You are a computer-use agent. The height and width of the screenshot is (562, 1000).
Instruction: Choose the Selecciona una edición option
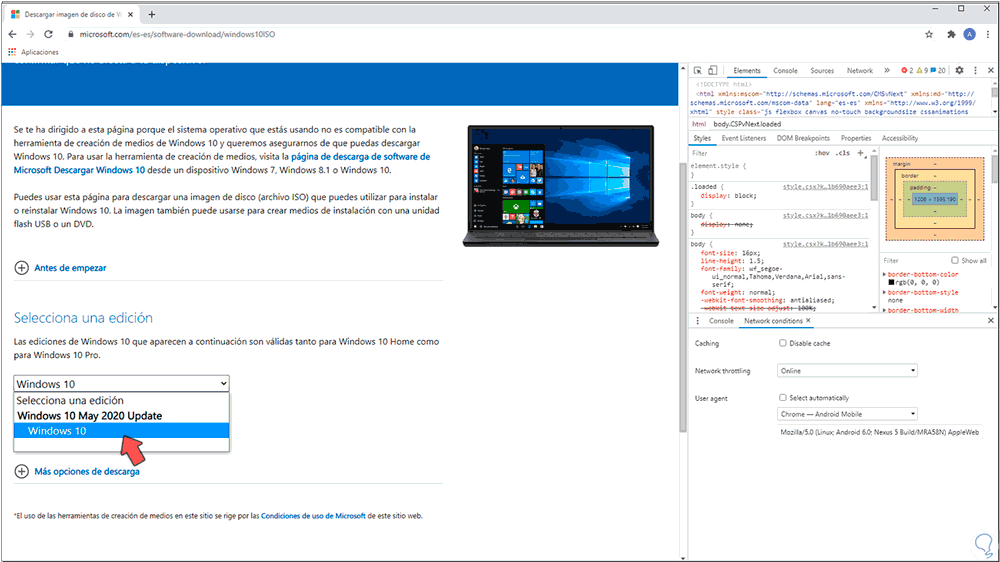click(121, 401)
